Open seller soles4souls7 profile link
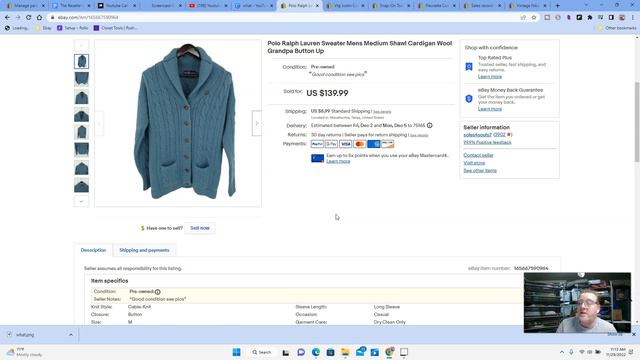The image size is (640, 360). pyautogui.click(x=478, y=135)
